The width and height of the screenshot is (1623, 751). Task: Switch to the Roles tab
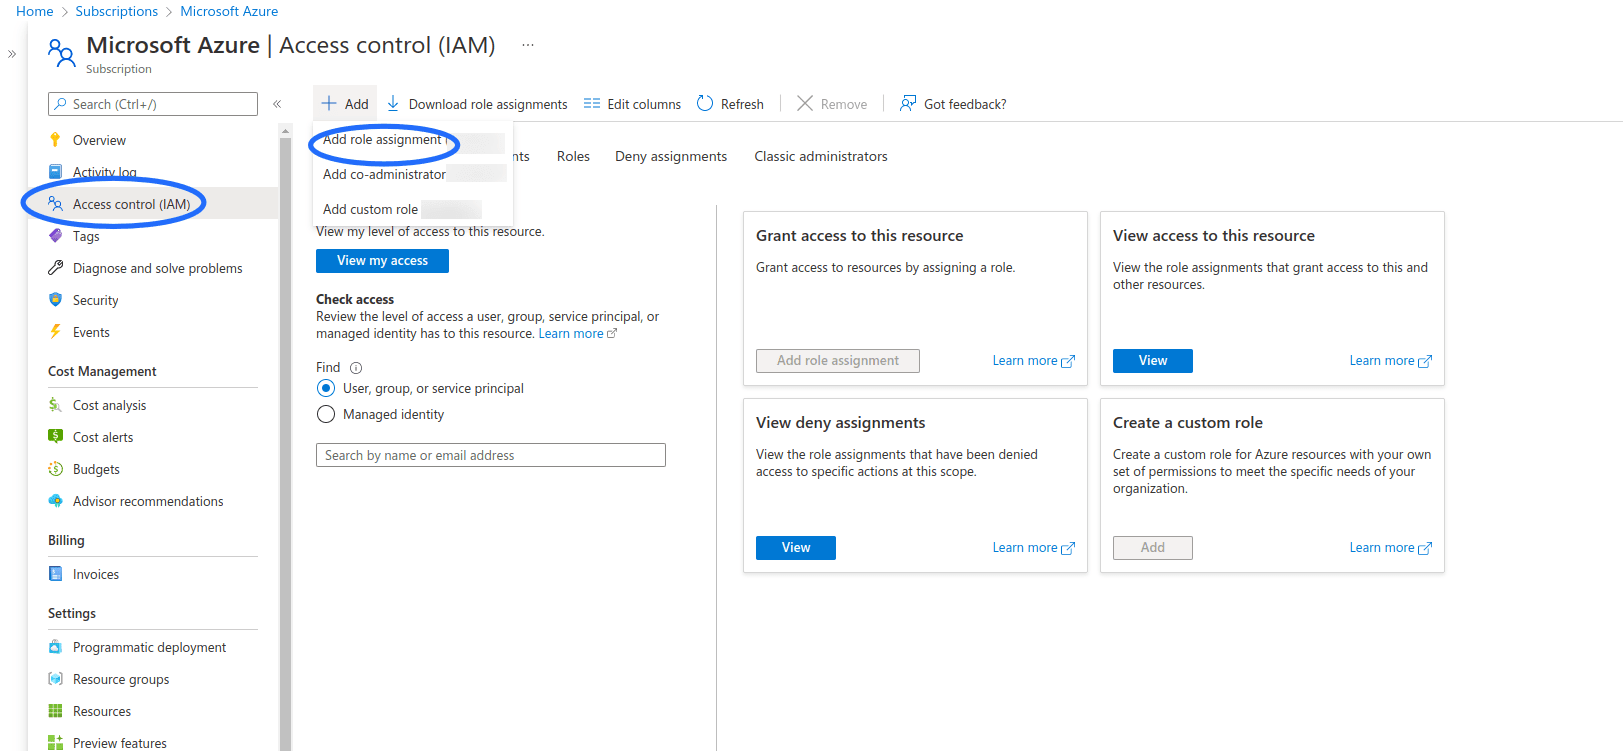coord(573,156)
